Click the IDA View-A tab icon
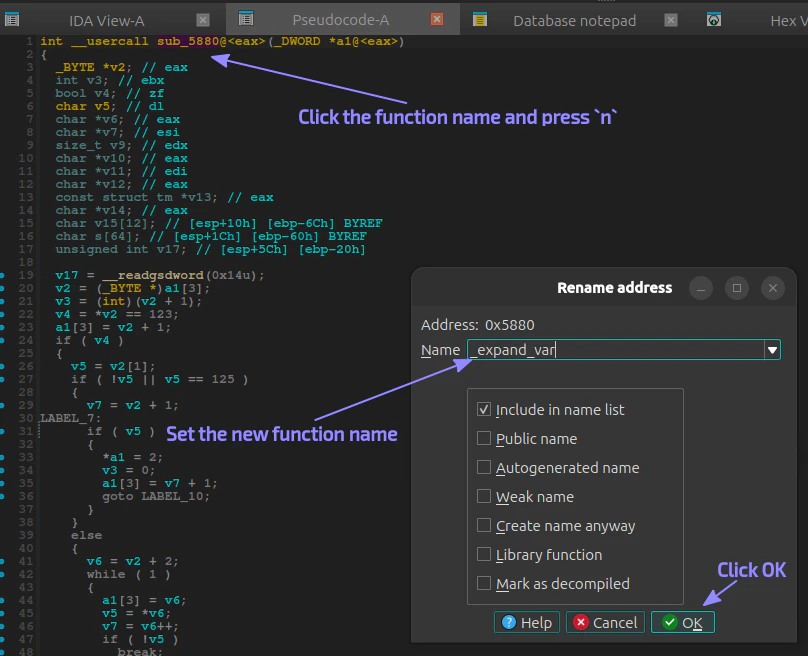This screenshot has width=808, height=656. 12,20
